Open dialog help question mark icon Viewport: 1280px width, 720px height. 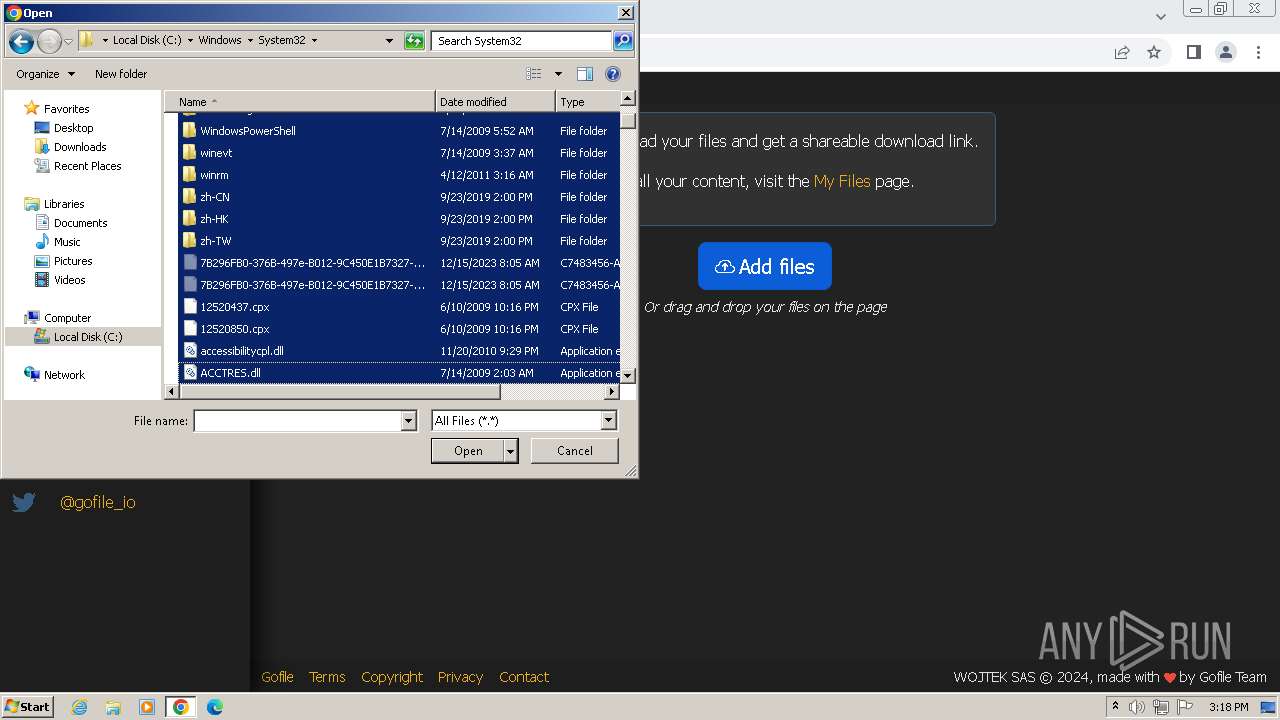pos(613,74)
